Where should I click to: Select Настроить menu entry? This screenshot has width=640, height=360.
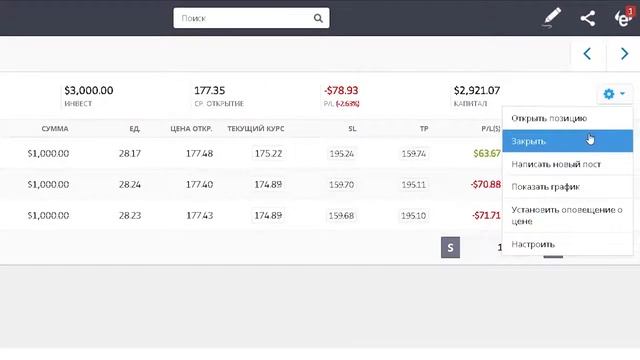coord(567,244)
